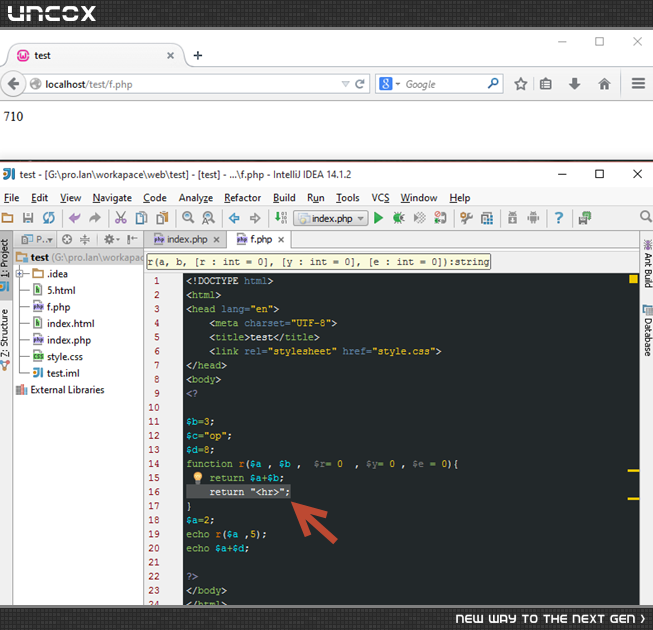The height and width of the screenshot is (630, 653).
Task: Click the Scroll from Source target icon
Action: 67,239
